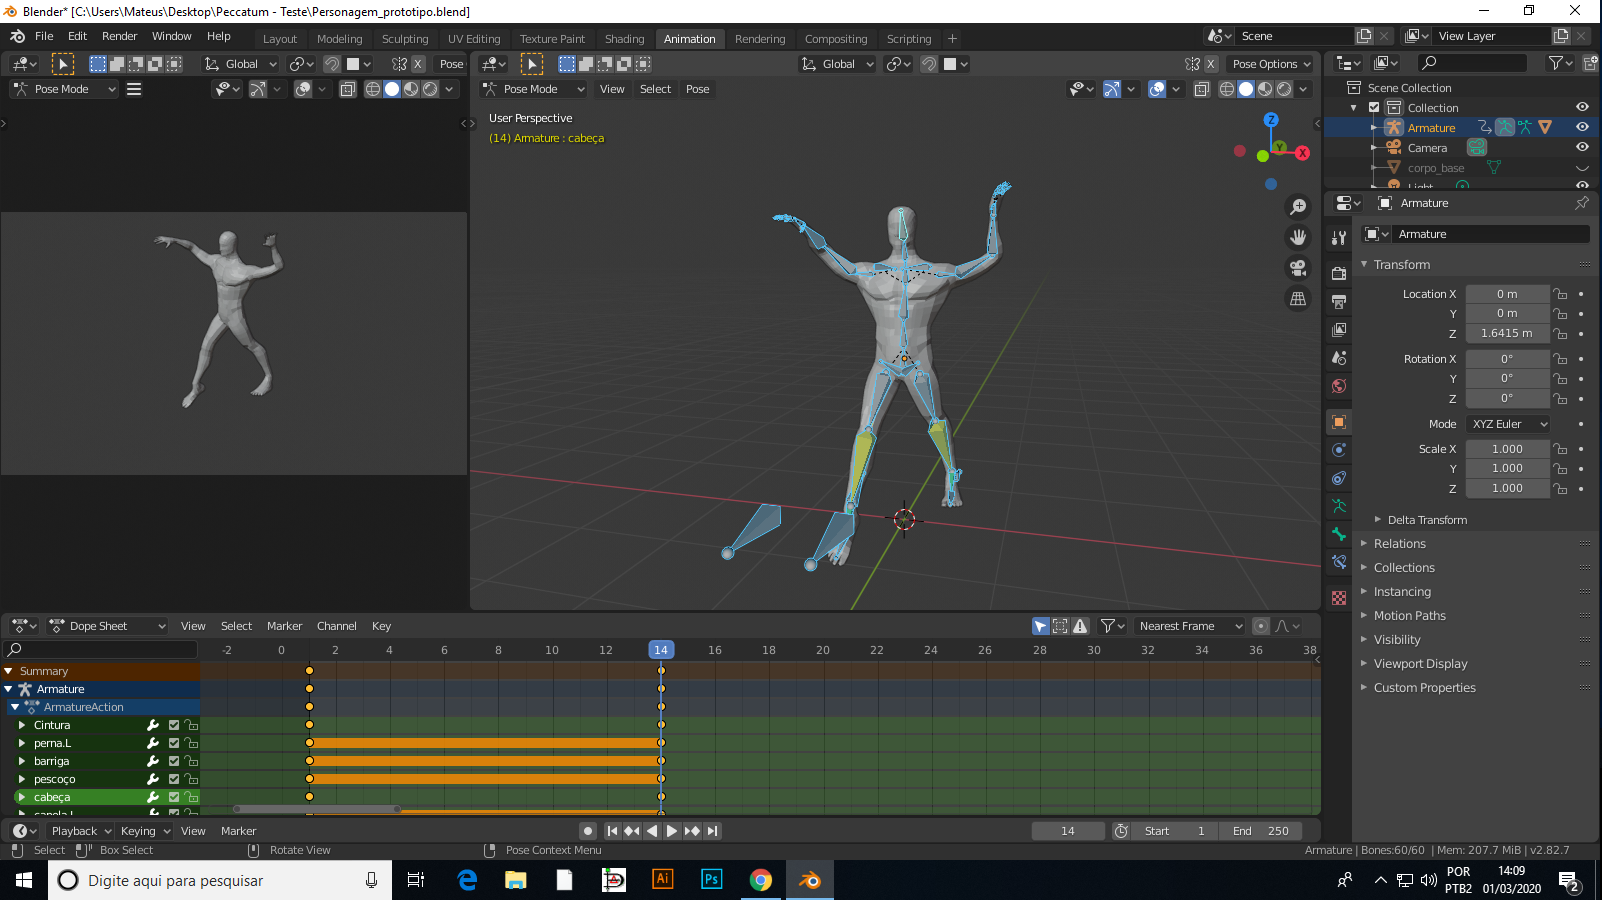The height and width of the screenshot is (902, 1602).
Task: Expand the Motion Paths panel
Action: [1409, 616]
